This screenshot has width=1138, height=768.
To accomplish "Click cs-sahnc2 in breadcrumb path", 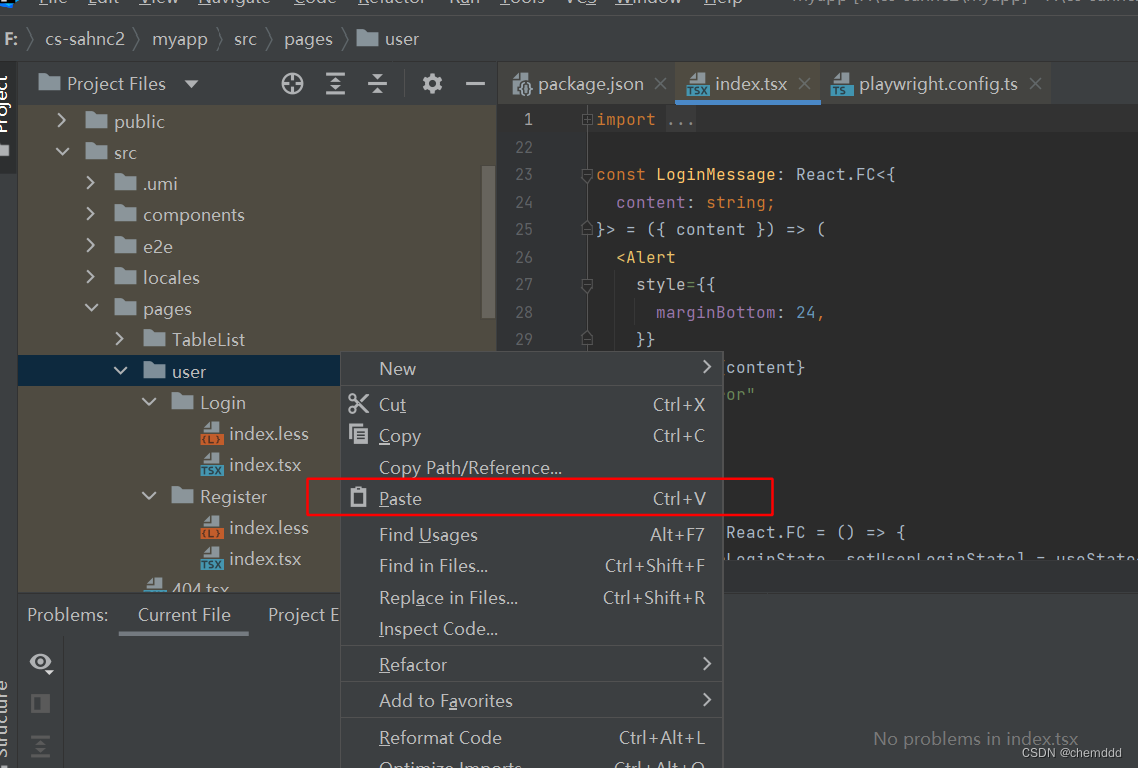I will click(x=85, y=39).
